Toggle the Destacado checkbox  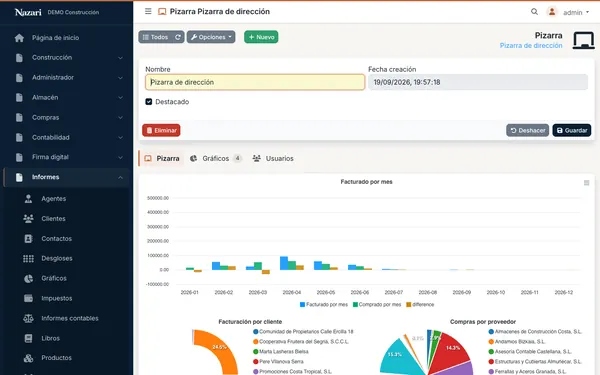coord(149,102)
